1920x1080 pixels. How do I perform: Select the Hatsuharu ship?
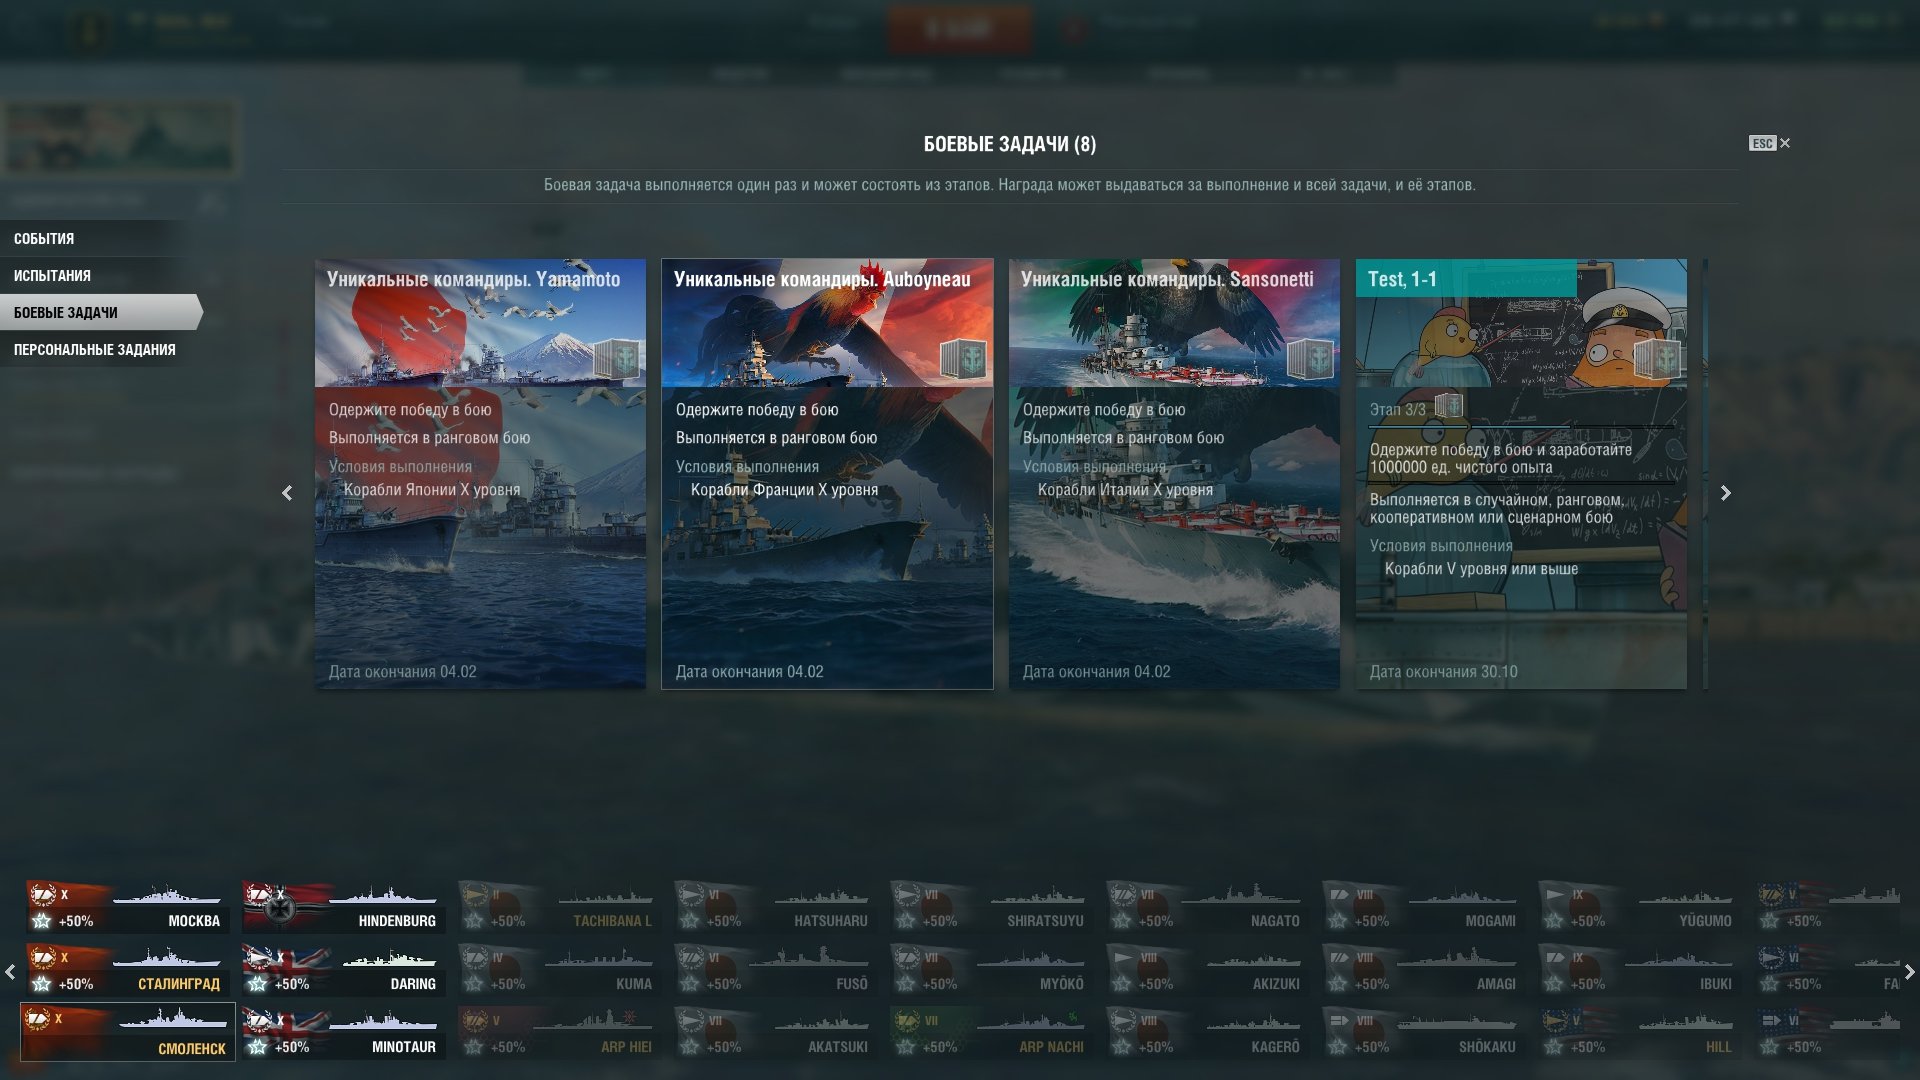pyautogui.click(x=776, y=907)
